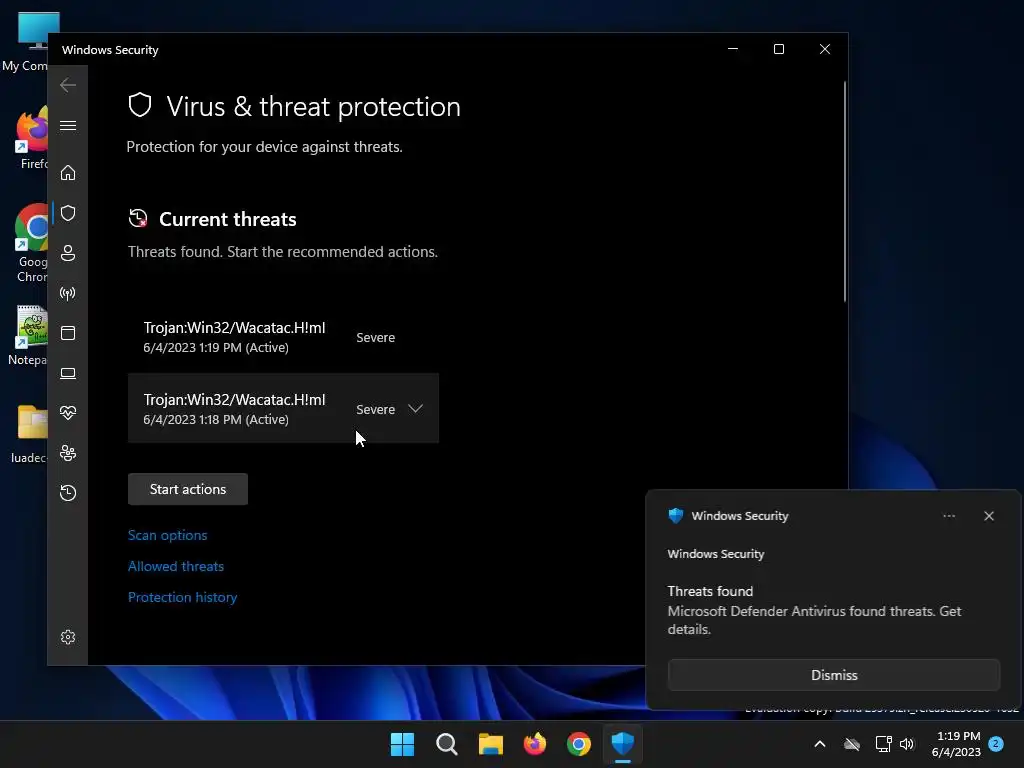Open the notification count badge
Image resolution: width=1024 pixels, height=768 pixels.
[996, 743]
